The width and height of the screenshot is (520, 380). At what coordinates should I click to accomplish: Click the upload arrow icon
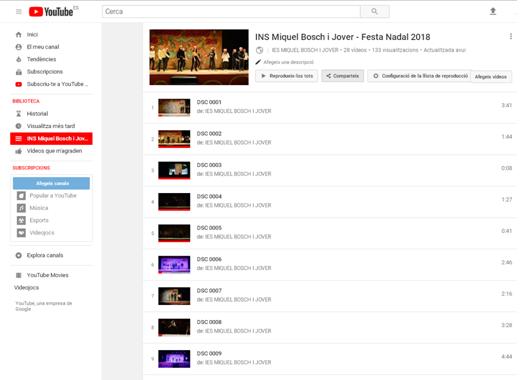[493, 12]
